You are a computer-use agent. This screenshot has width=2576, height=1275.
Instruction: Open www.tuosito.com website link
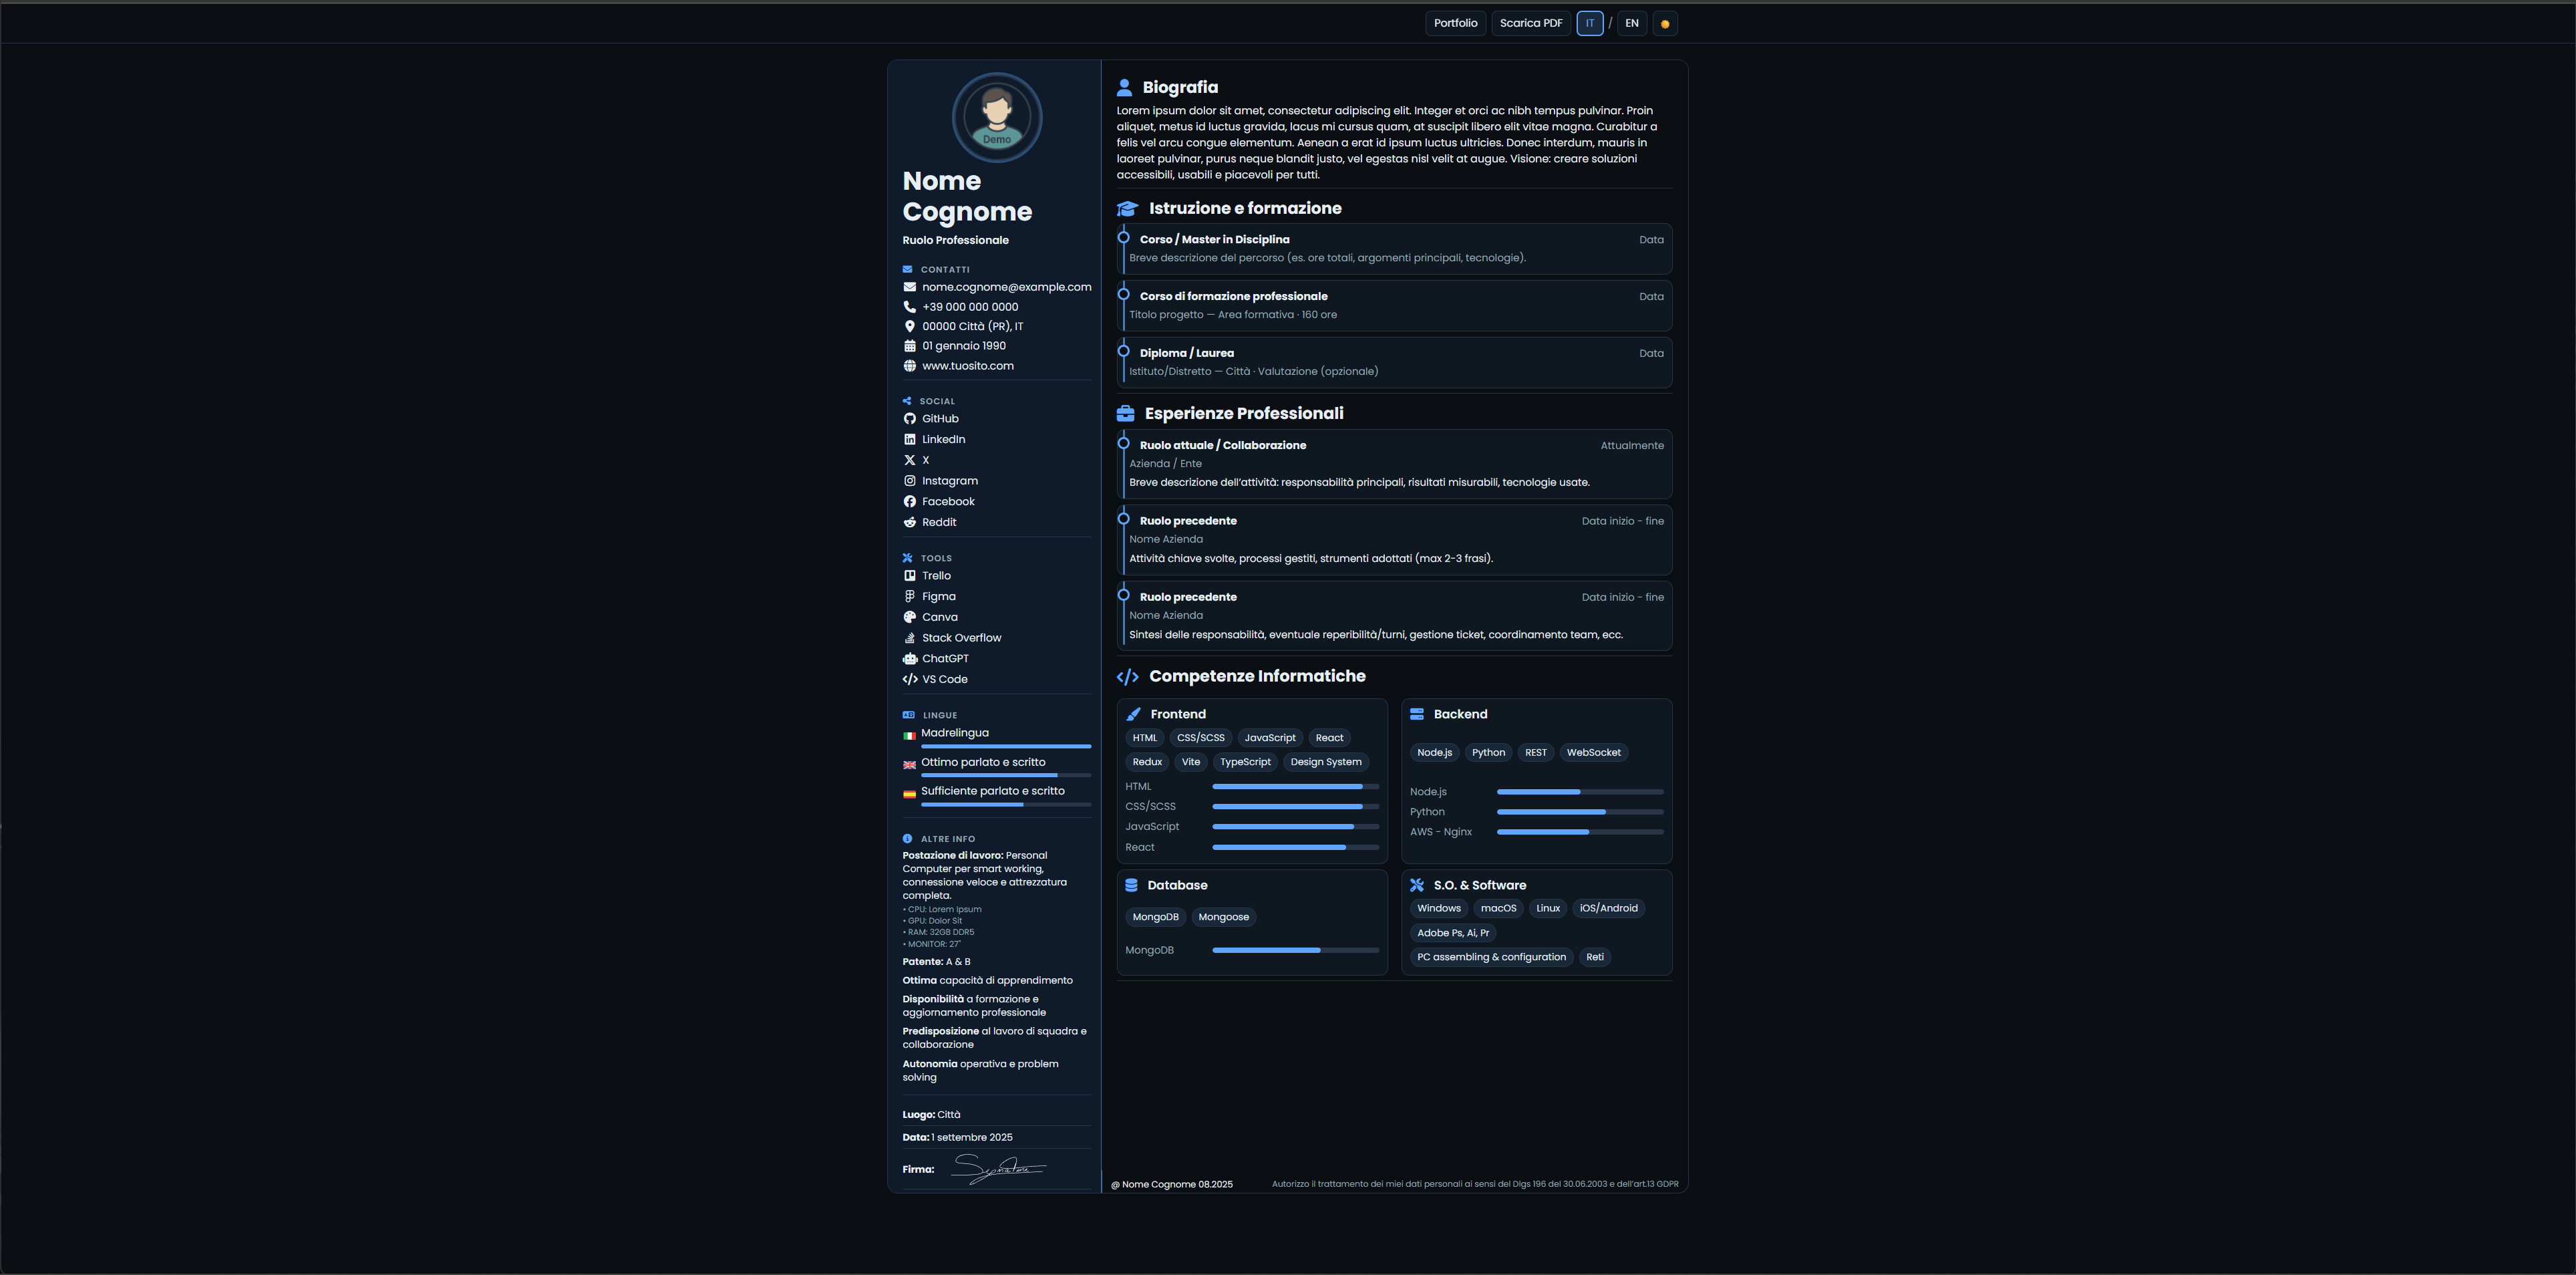[x=967, y=366]
